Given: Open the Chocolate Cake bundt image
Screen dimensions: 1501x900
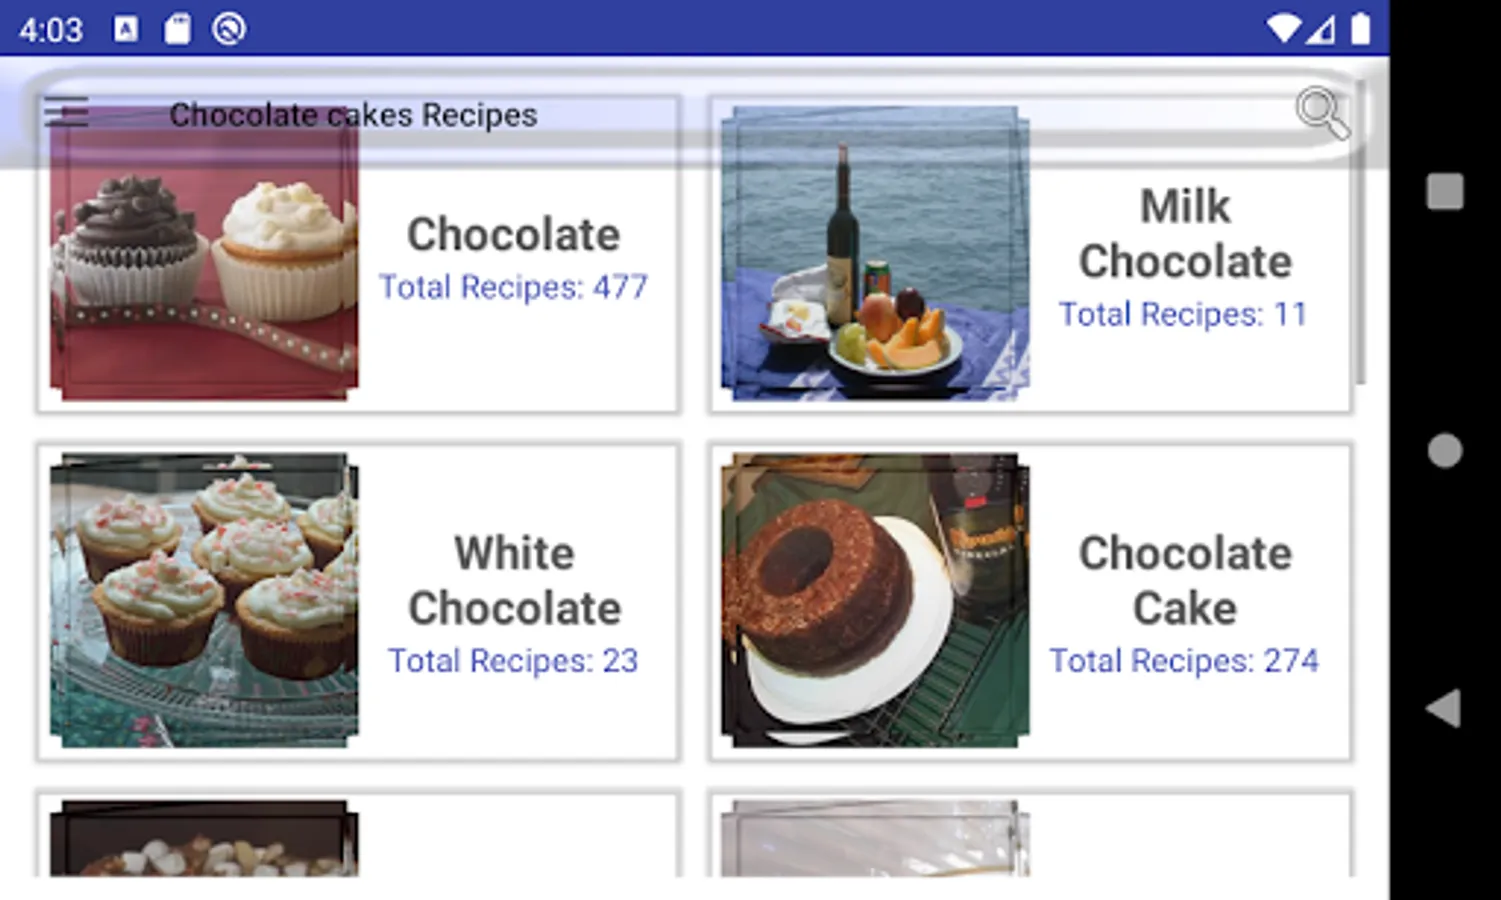Looking at the screenshot, I should pos(875,600).
